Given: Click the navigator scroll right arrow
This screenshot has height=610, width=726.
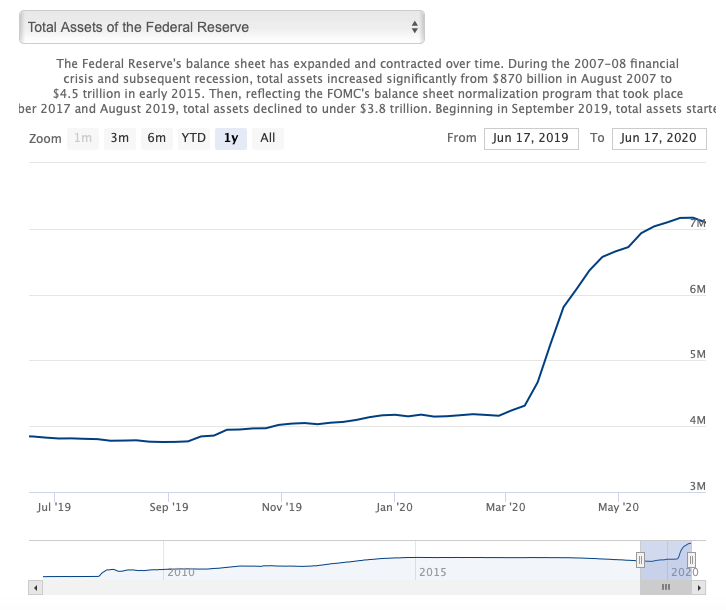Looking at the screenshot, I should click(699, 588).
